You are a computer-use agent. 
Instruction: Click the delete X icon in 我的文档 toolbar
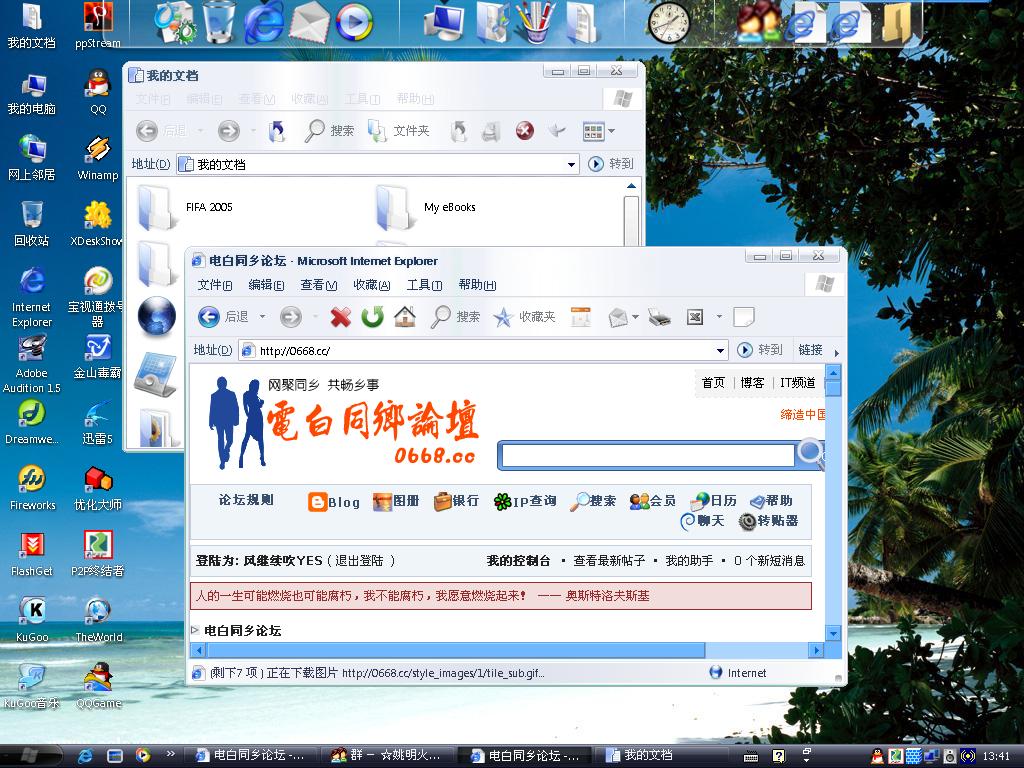(524, 131)
